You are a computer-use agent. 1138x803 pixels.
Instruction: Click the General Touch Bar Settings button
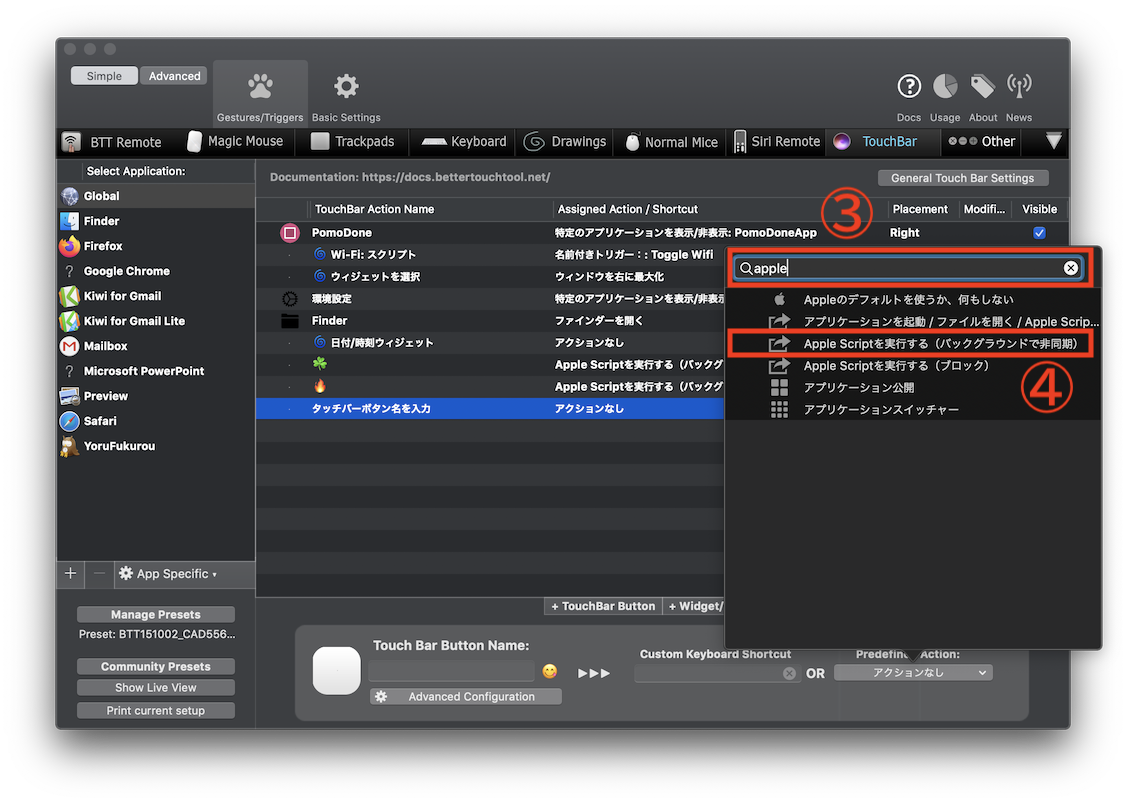[963, 178]
